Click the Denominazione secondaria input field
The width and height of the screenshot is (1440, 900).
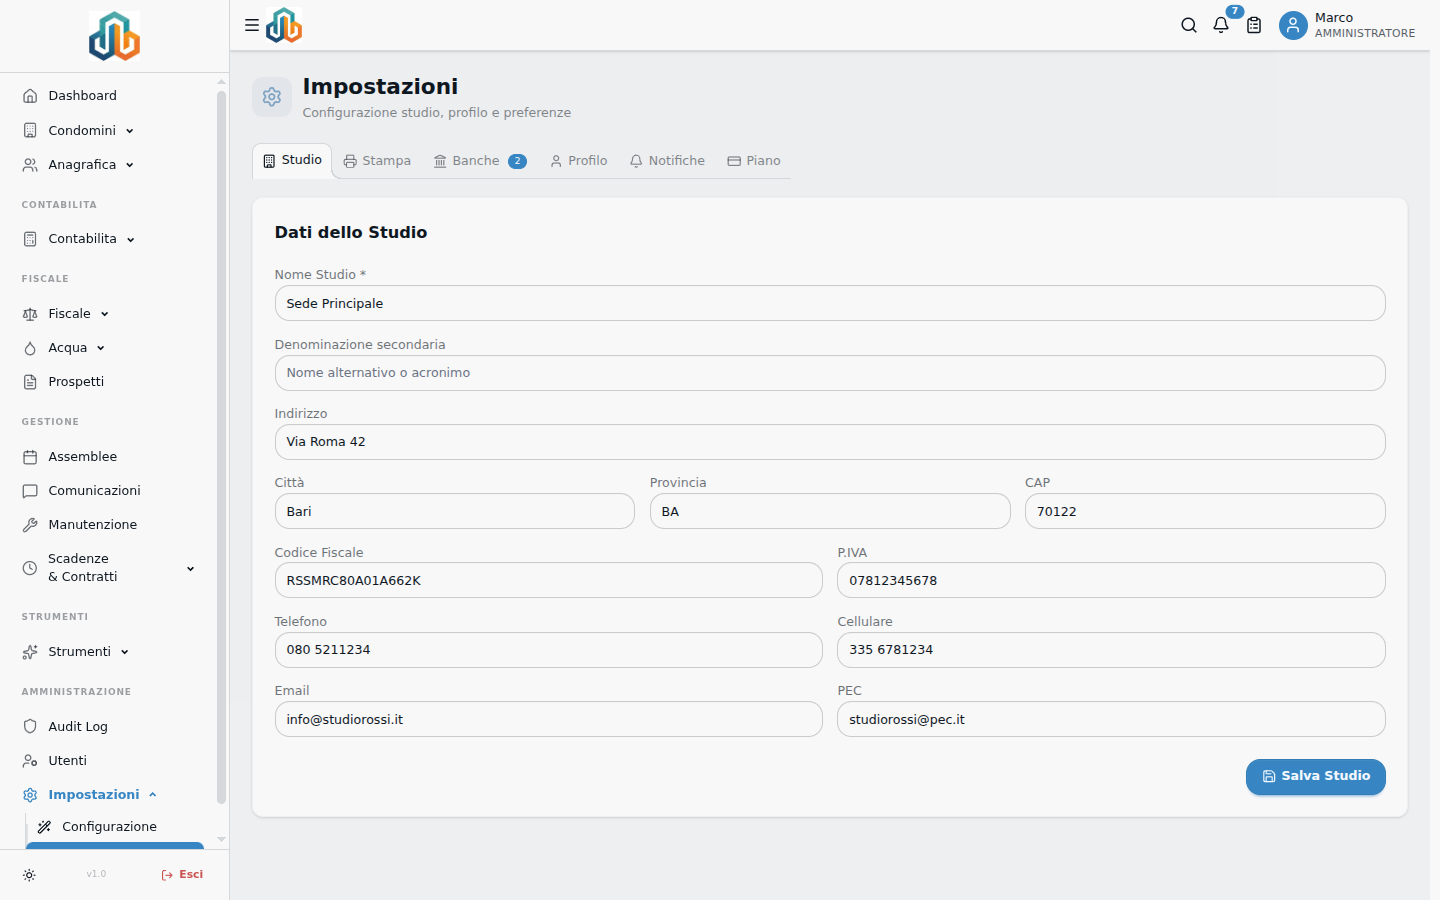(x=830, y=373)
